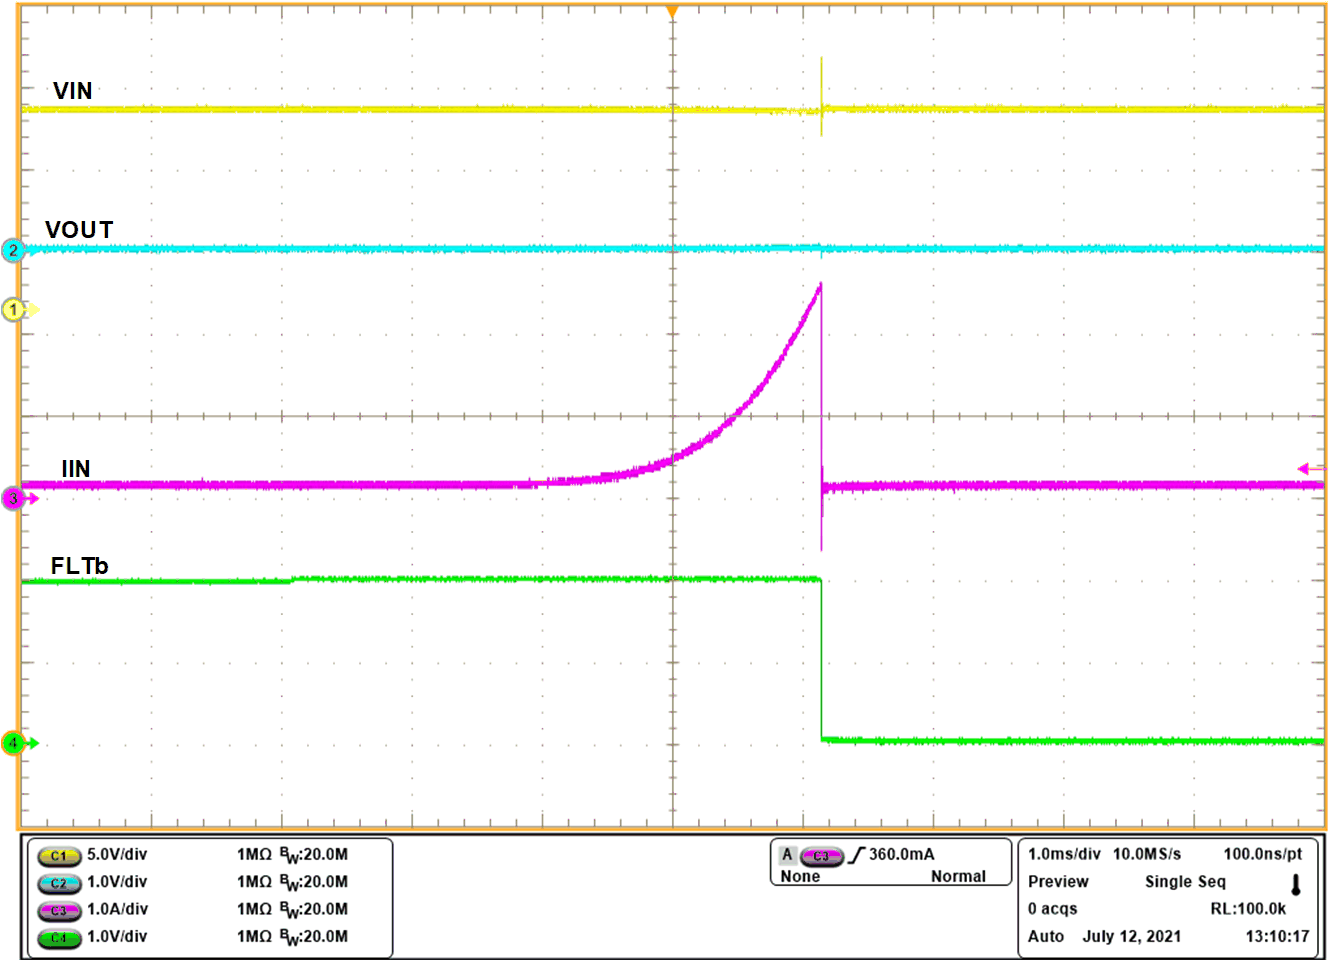Click the channel 1 BW:20.0M bandwidth readout
The image size is (1334, 961).
click(313, 855)
